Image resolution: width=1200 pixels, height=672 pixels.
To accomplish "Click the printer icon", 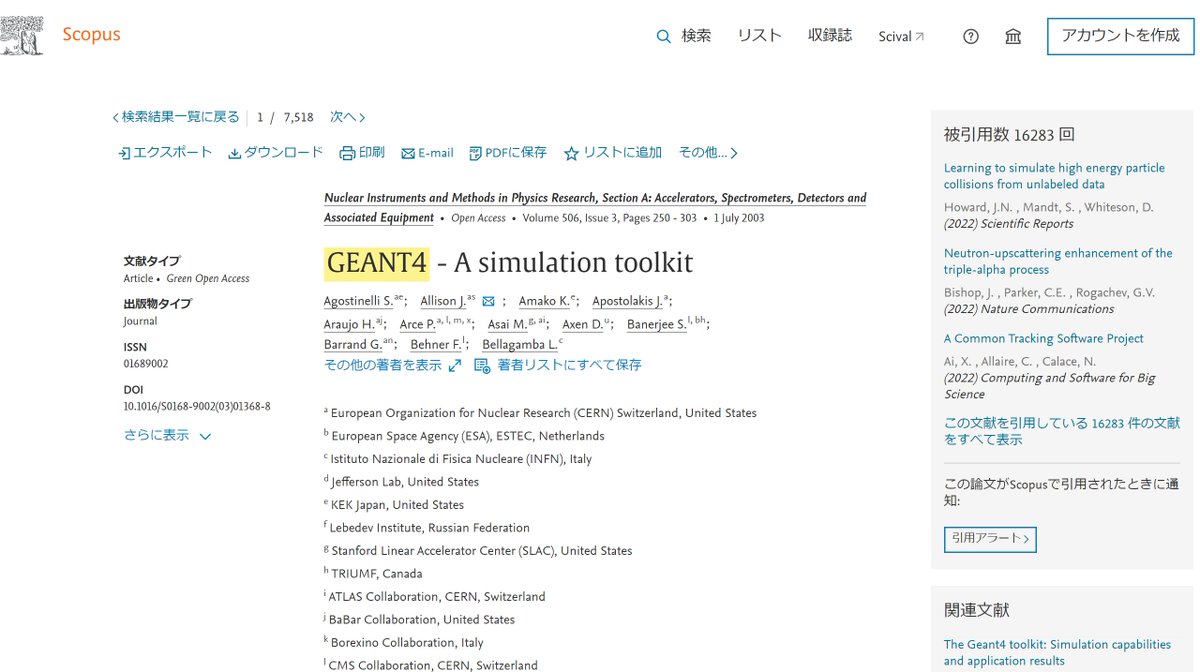I will pyautogui.click(x=347, y=153).
